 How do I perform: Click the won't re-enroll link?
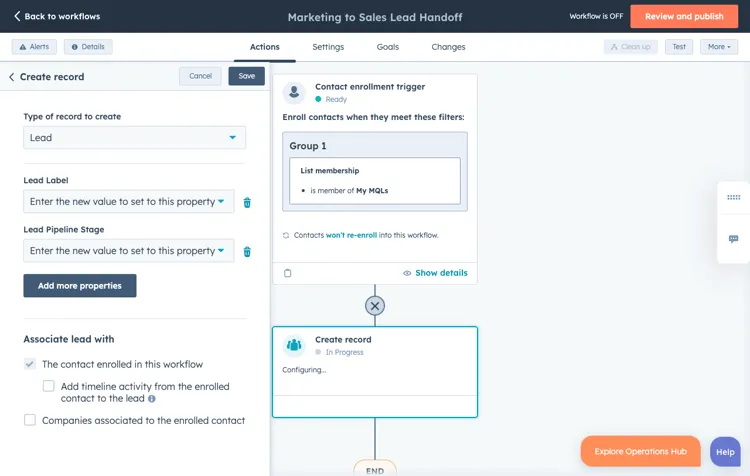pyautogui.click(x=351, y=235)
